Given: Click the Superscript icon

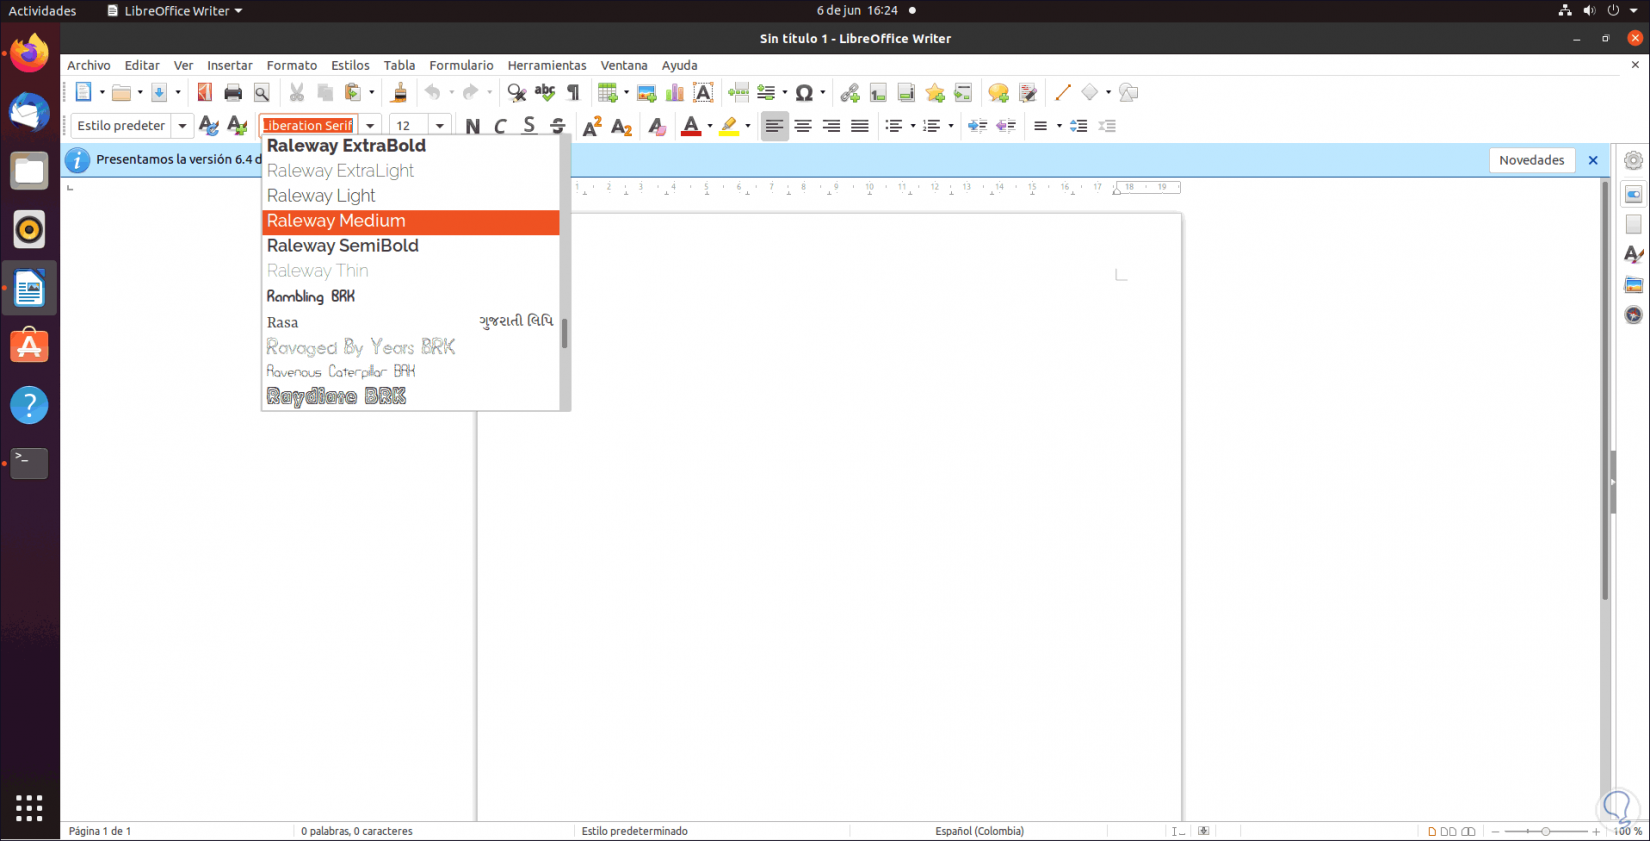Looking at the screenshot, I should point(592,126).
